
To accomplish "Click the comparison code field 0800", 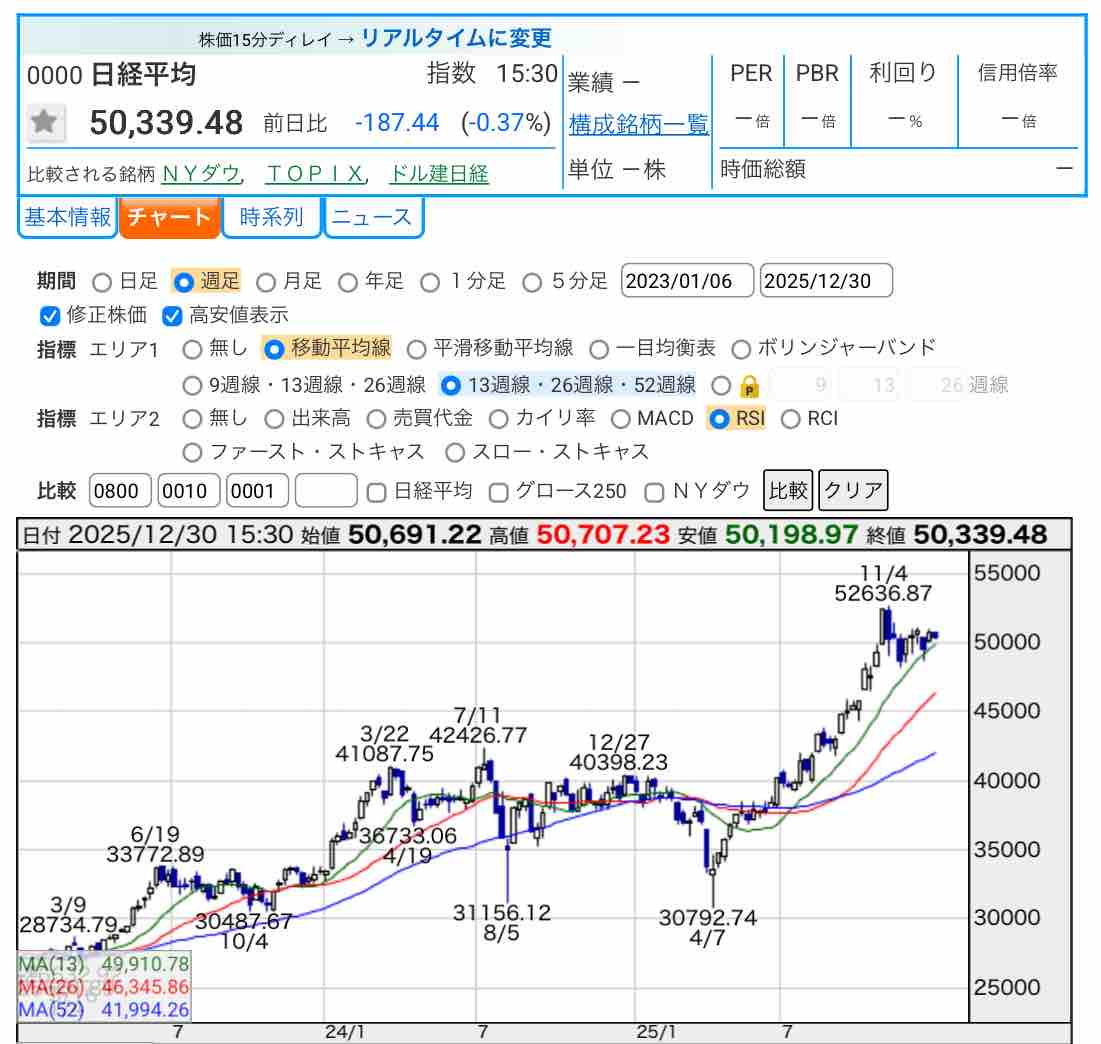I will (x=120, y=491).
